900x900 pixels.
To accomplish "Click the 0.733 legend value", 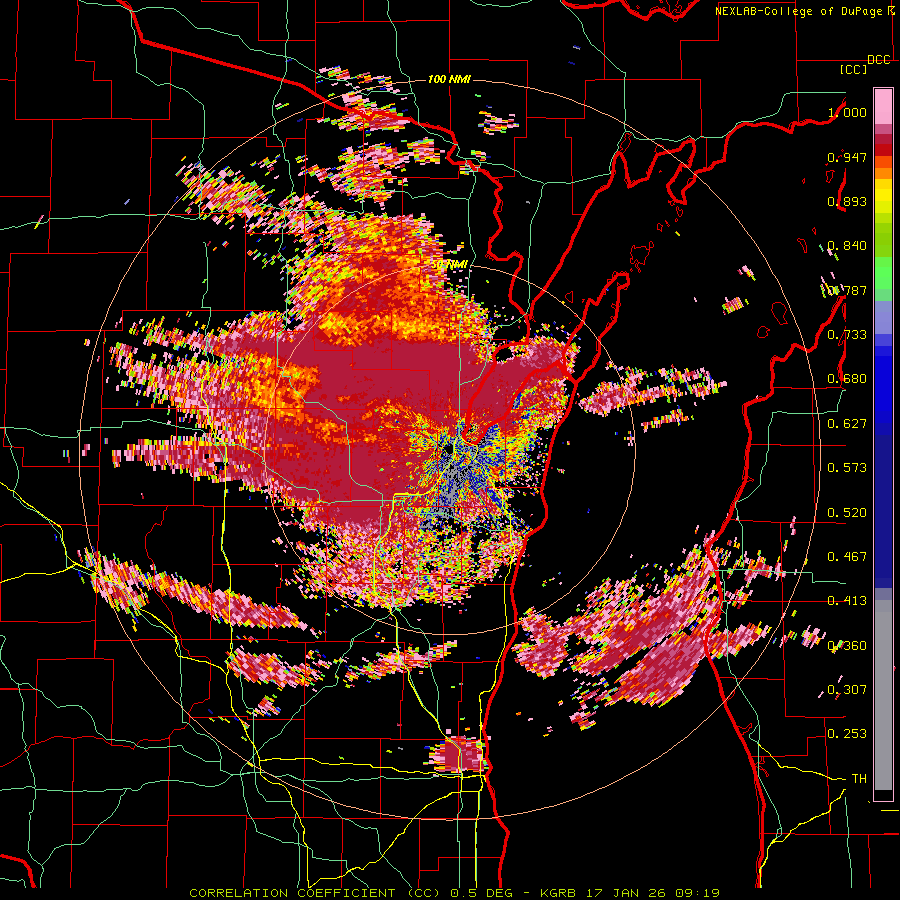I will 847,335.
